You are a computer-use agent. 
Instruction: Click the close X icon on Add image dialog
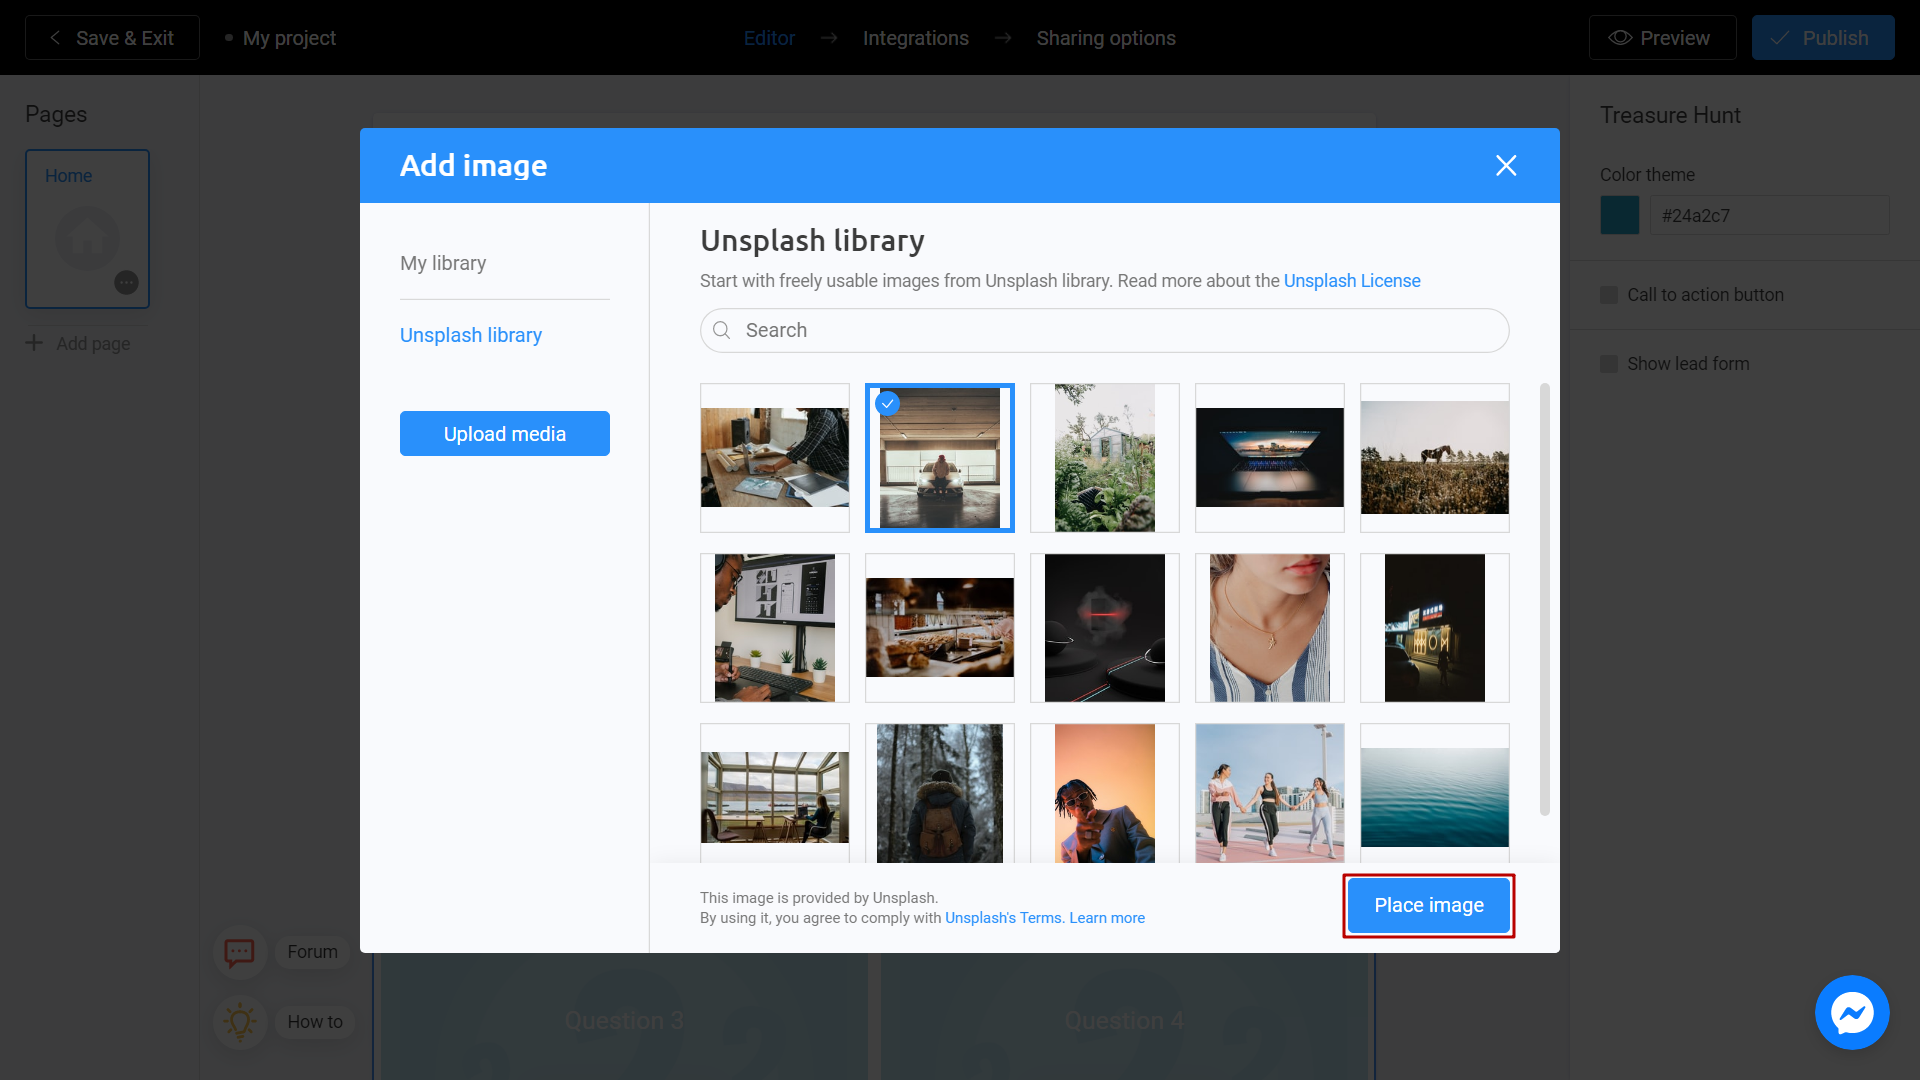pos(1507,166)
